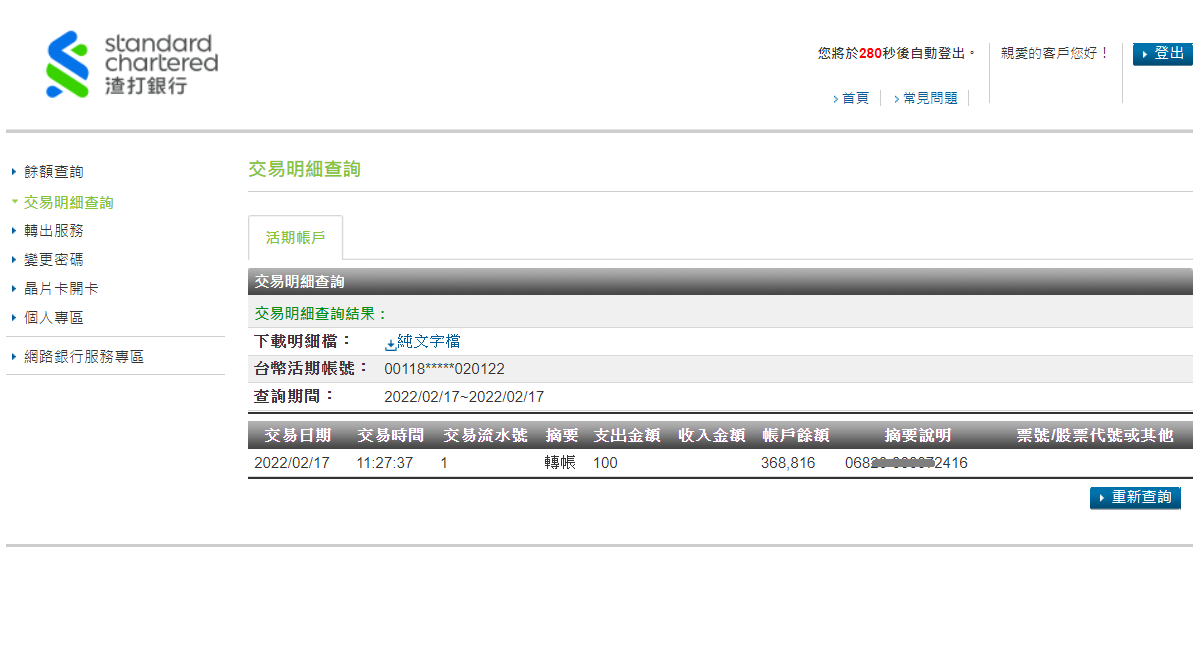
Task: Click the expense amount 100
Action: [x=605, y=463]
